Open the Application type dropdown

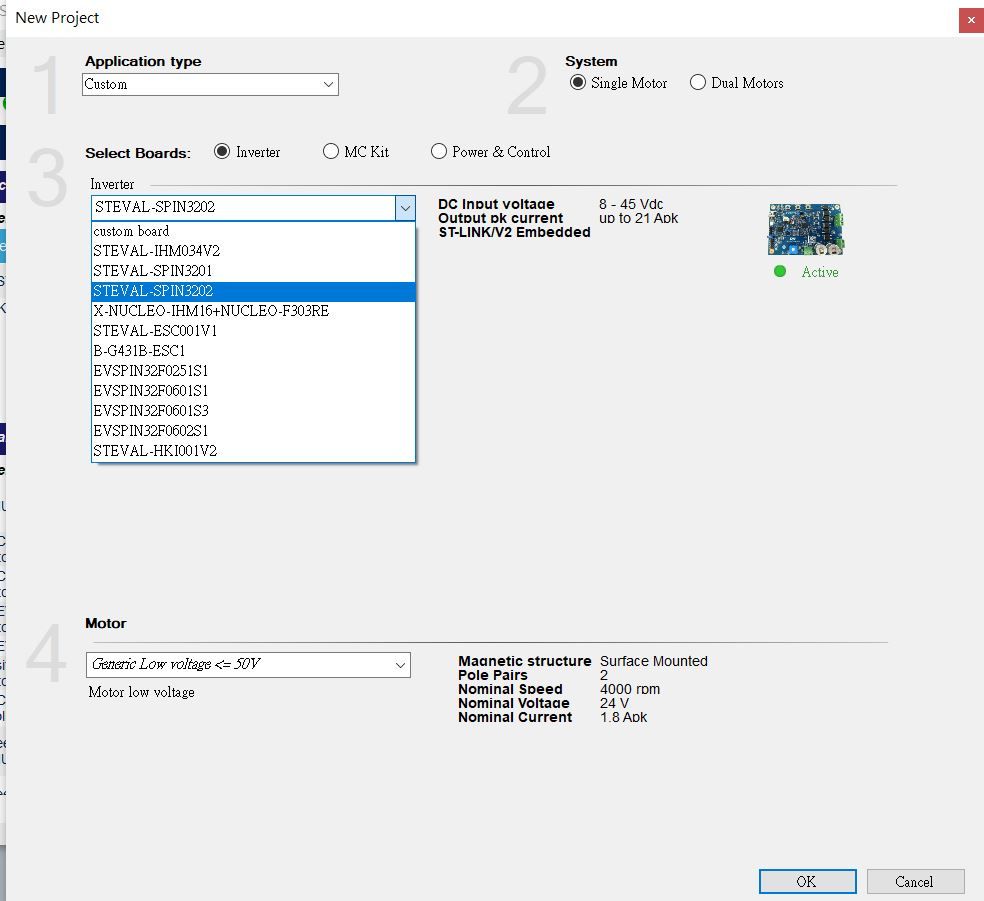(x=210, y=85)
